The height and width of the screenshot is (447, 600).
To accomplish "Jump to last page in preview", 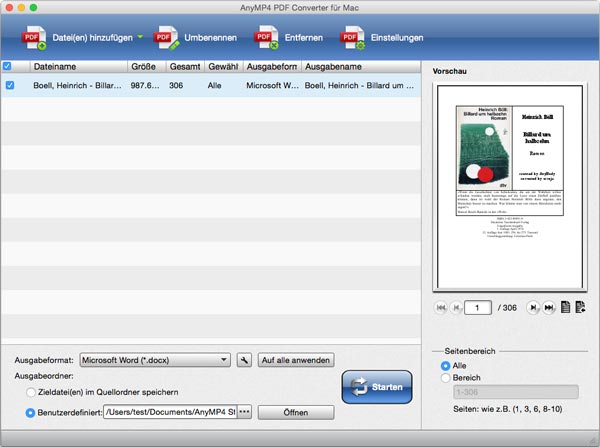I will coord(549,307).
